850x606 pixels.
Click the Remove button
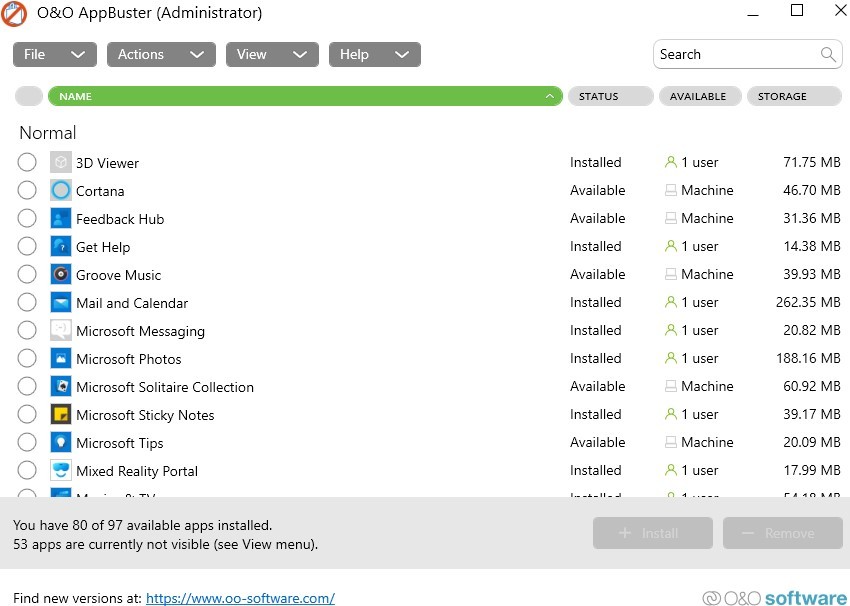click(783, 533)
